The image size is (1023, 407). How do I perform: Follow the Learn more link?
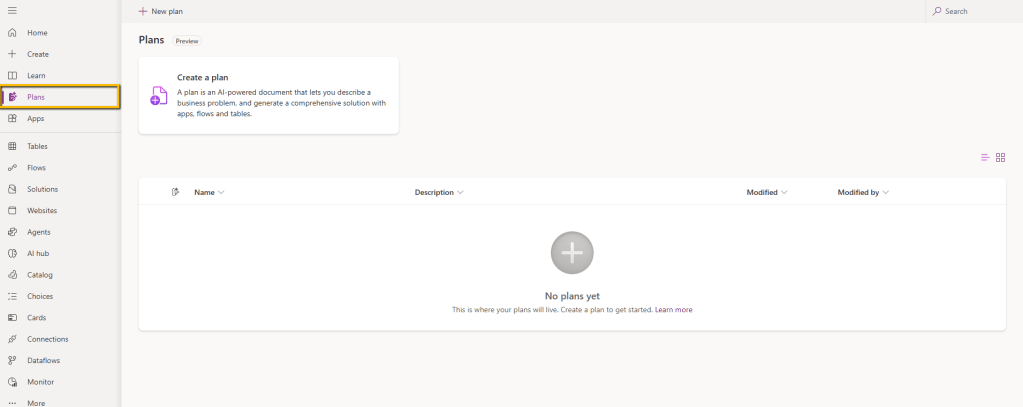click(x=673, y=310)
